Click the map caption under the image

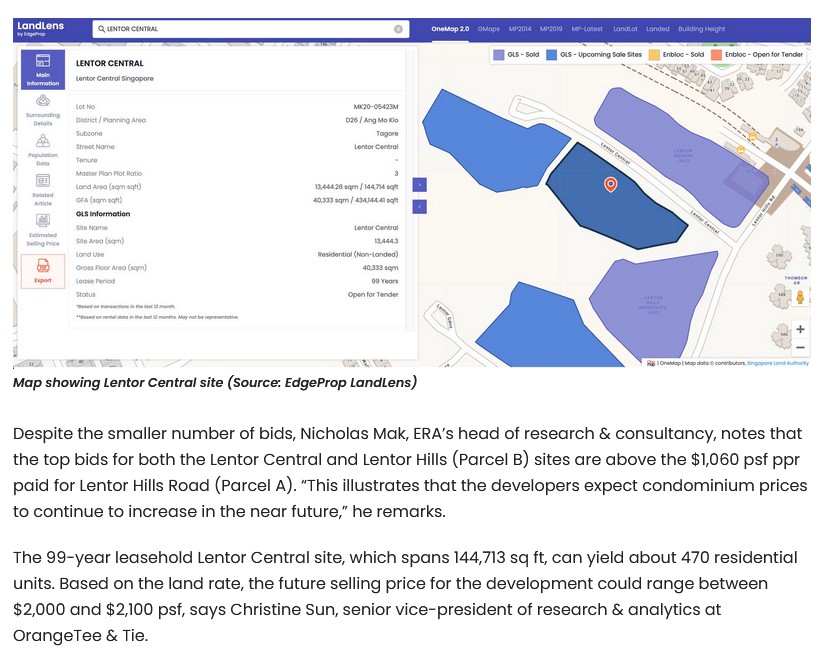tap(215, 383)
